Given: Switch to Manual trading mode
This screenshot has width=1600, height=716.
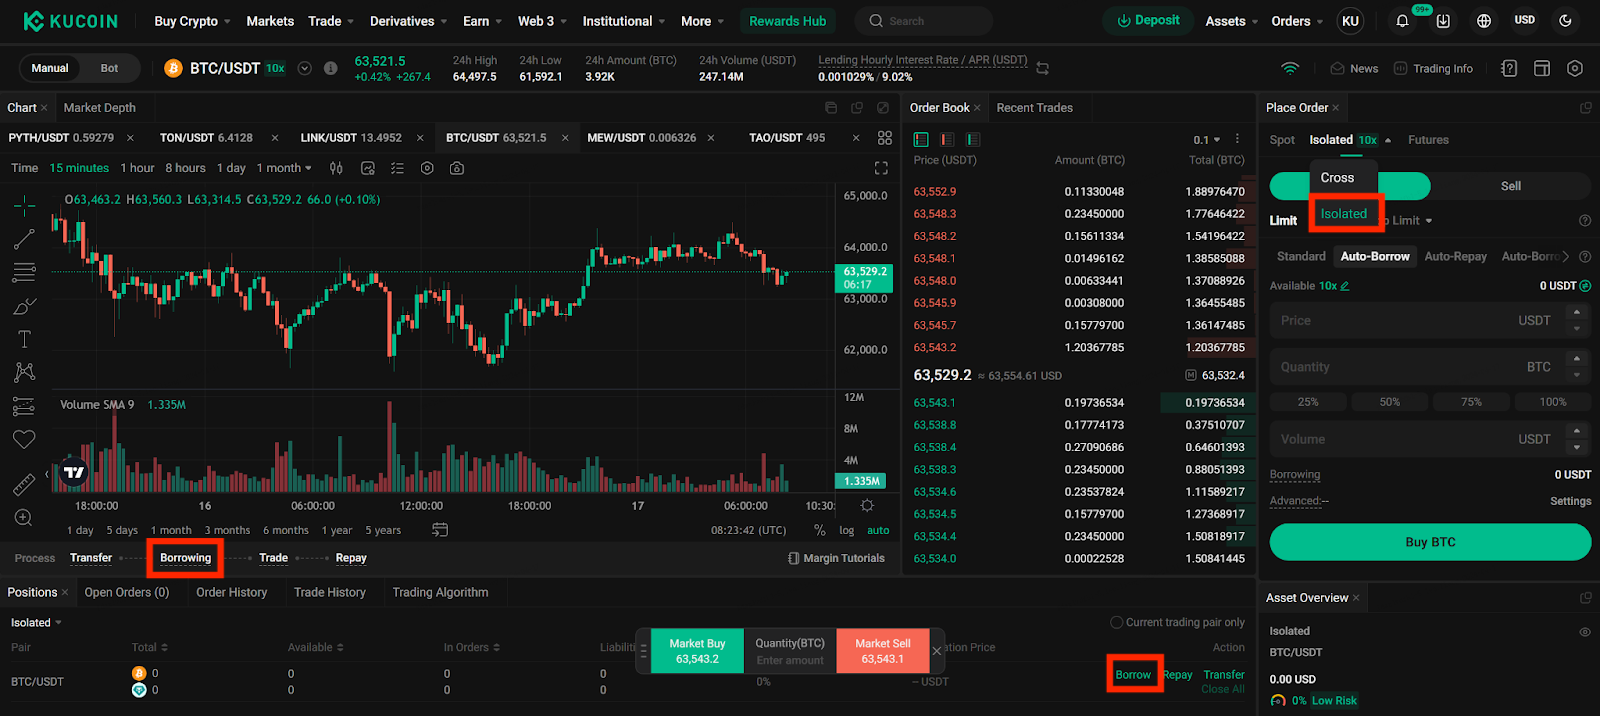Looking at the screenshot, I should click(x=50, y=68).
